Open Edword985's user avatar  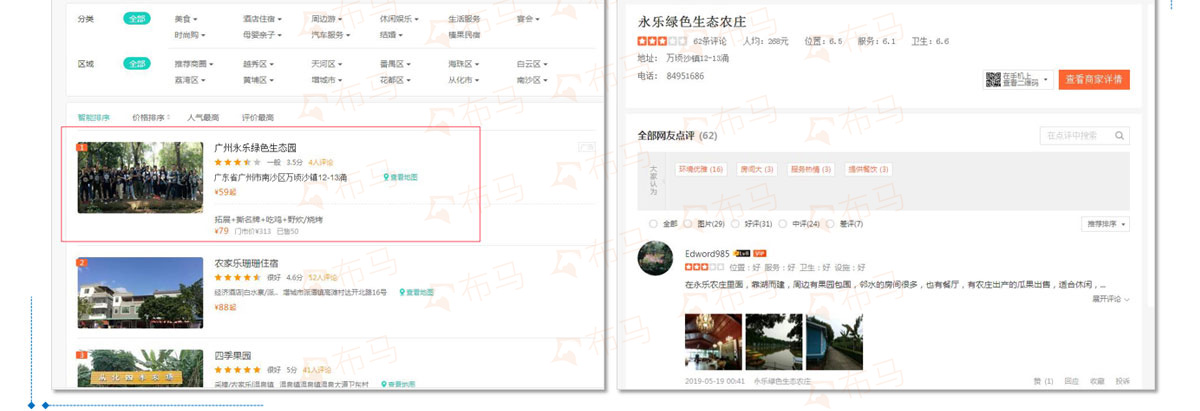coord(655,259)
